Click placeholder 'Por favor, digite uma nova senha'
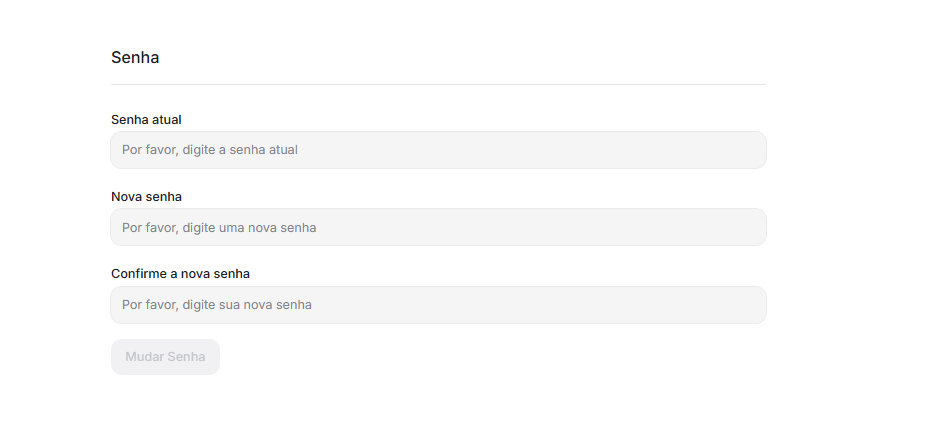The width and height of the screenshot is (947, 434). coord(219,228)
